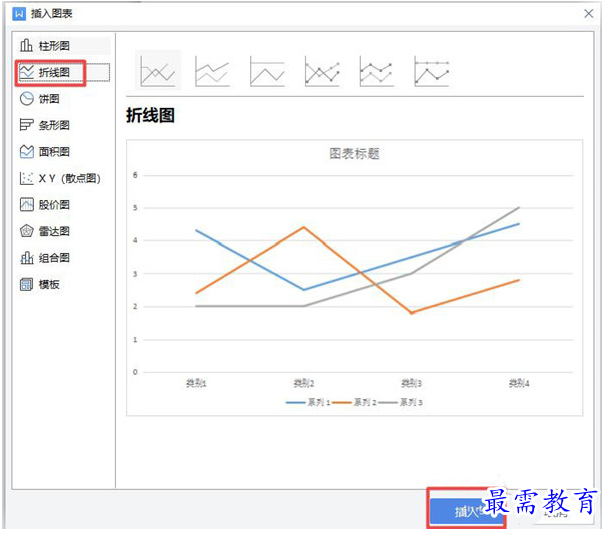
Task: Pick the 面积图 area chart category
Action: (x=63, y=152)
